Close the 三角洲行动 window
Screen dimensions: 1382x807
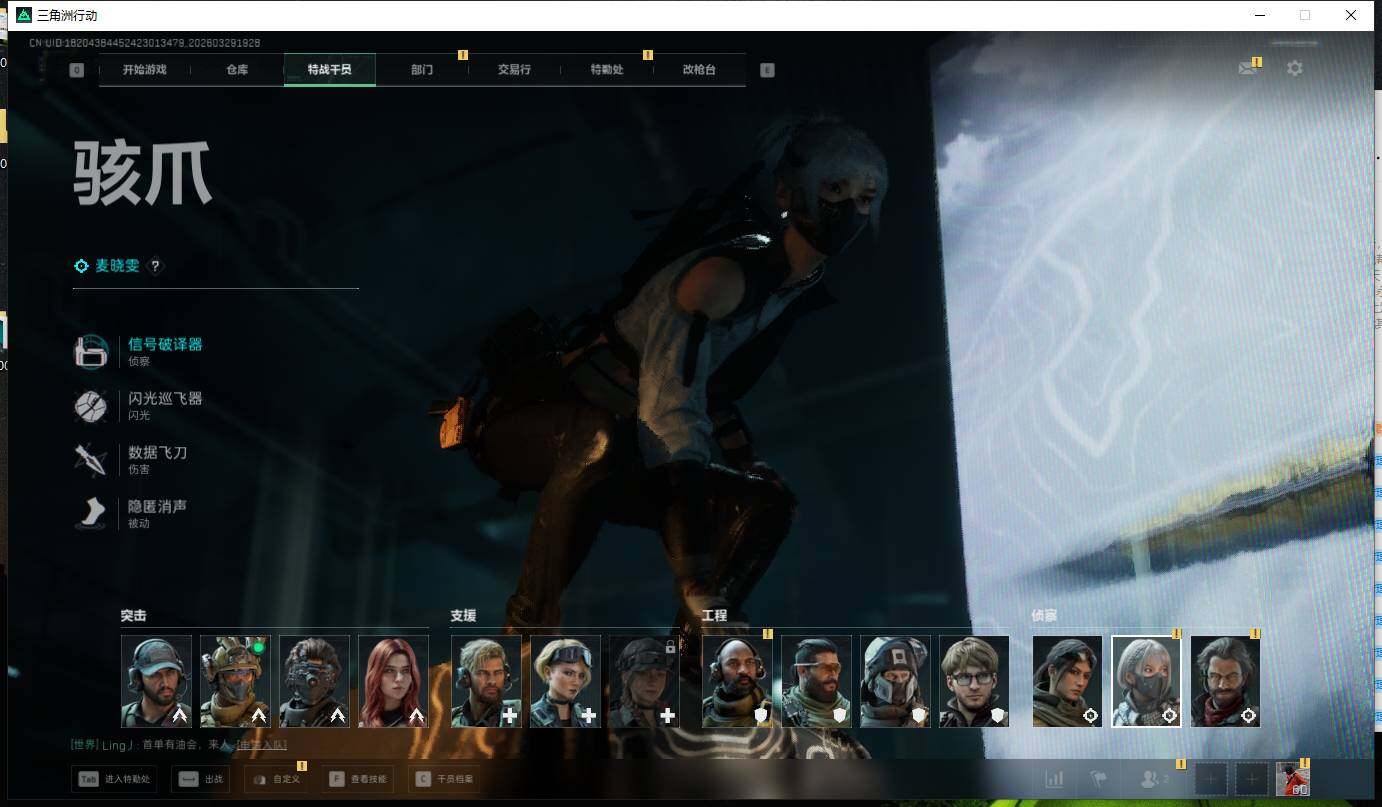coord(1351,15)
